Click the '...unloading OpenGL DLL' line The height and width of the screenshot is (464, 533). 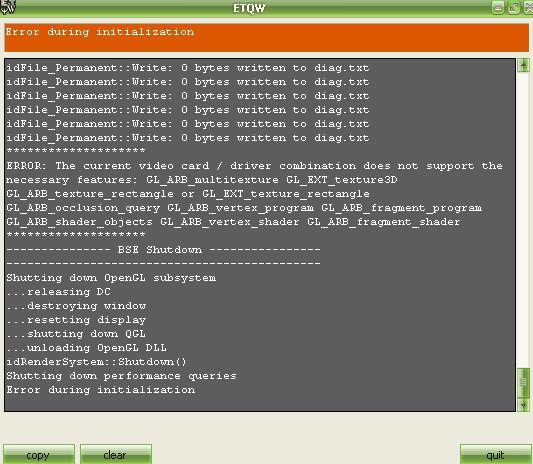coord(86,348)
